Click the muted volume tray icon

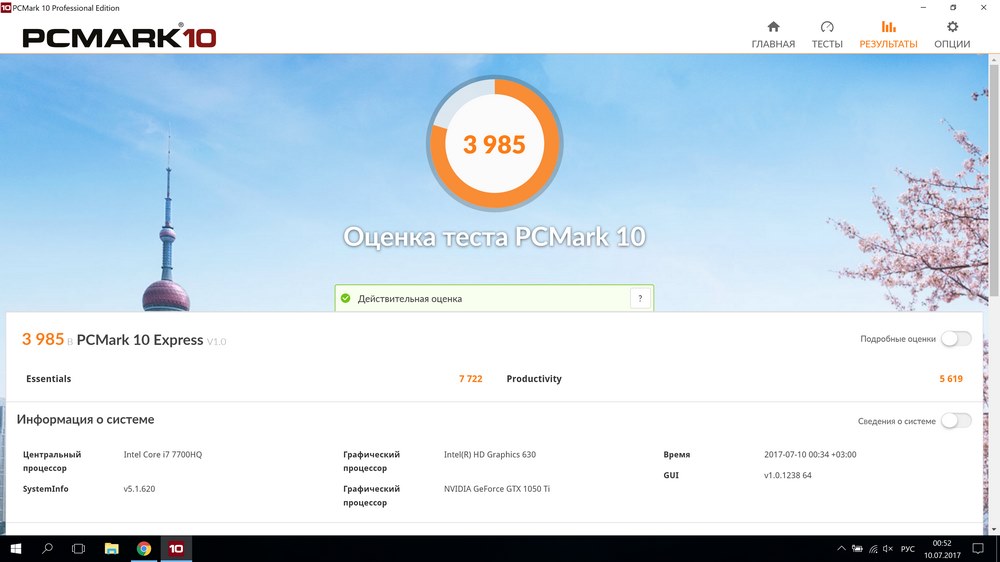[888, 549]
